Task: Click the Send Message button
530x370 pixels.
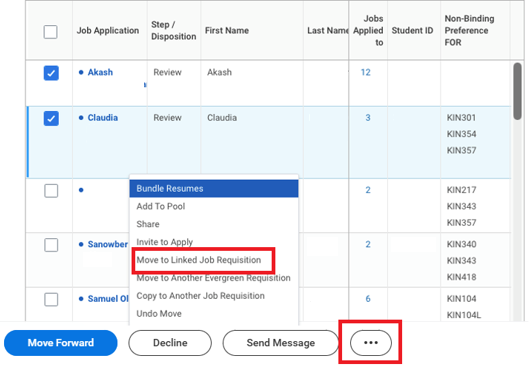Action: [x=281, y=343]
